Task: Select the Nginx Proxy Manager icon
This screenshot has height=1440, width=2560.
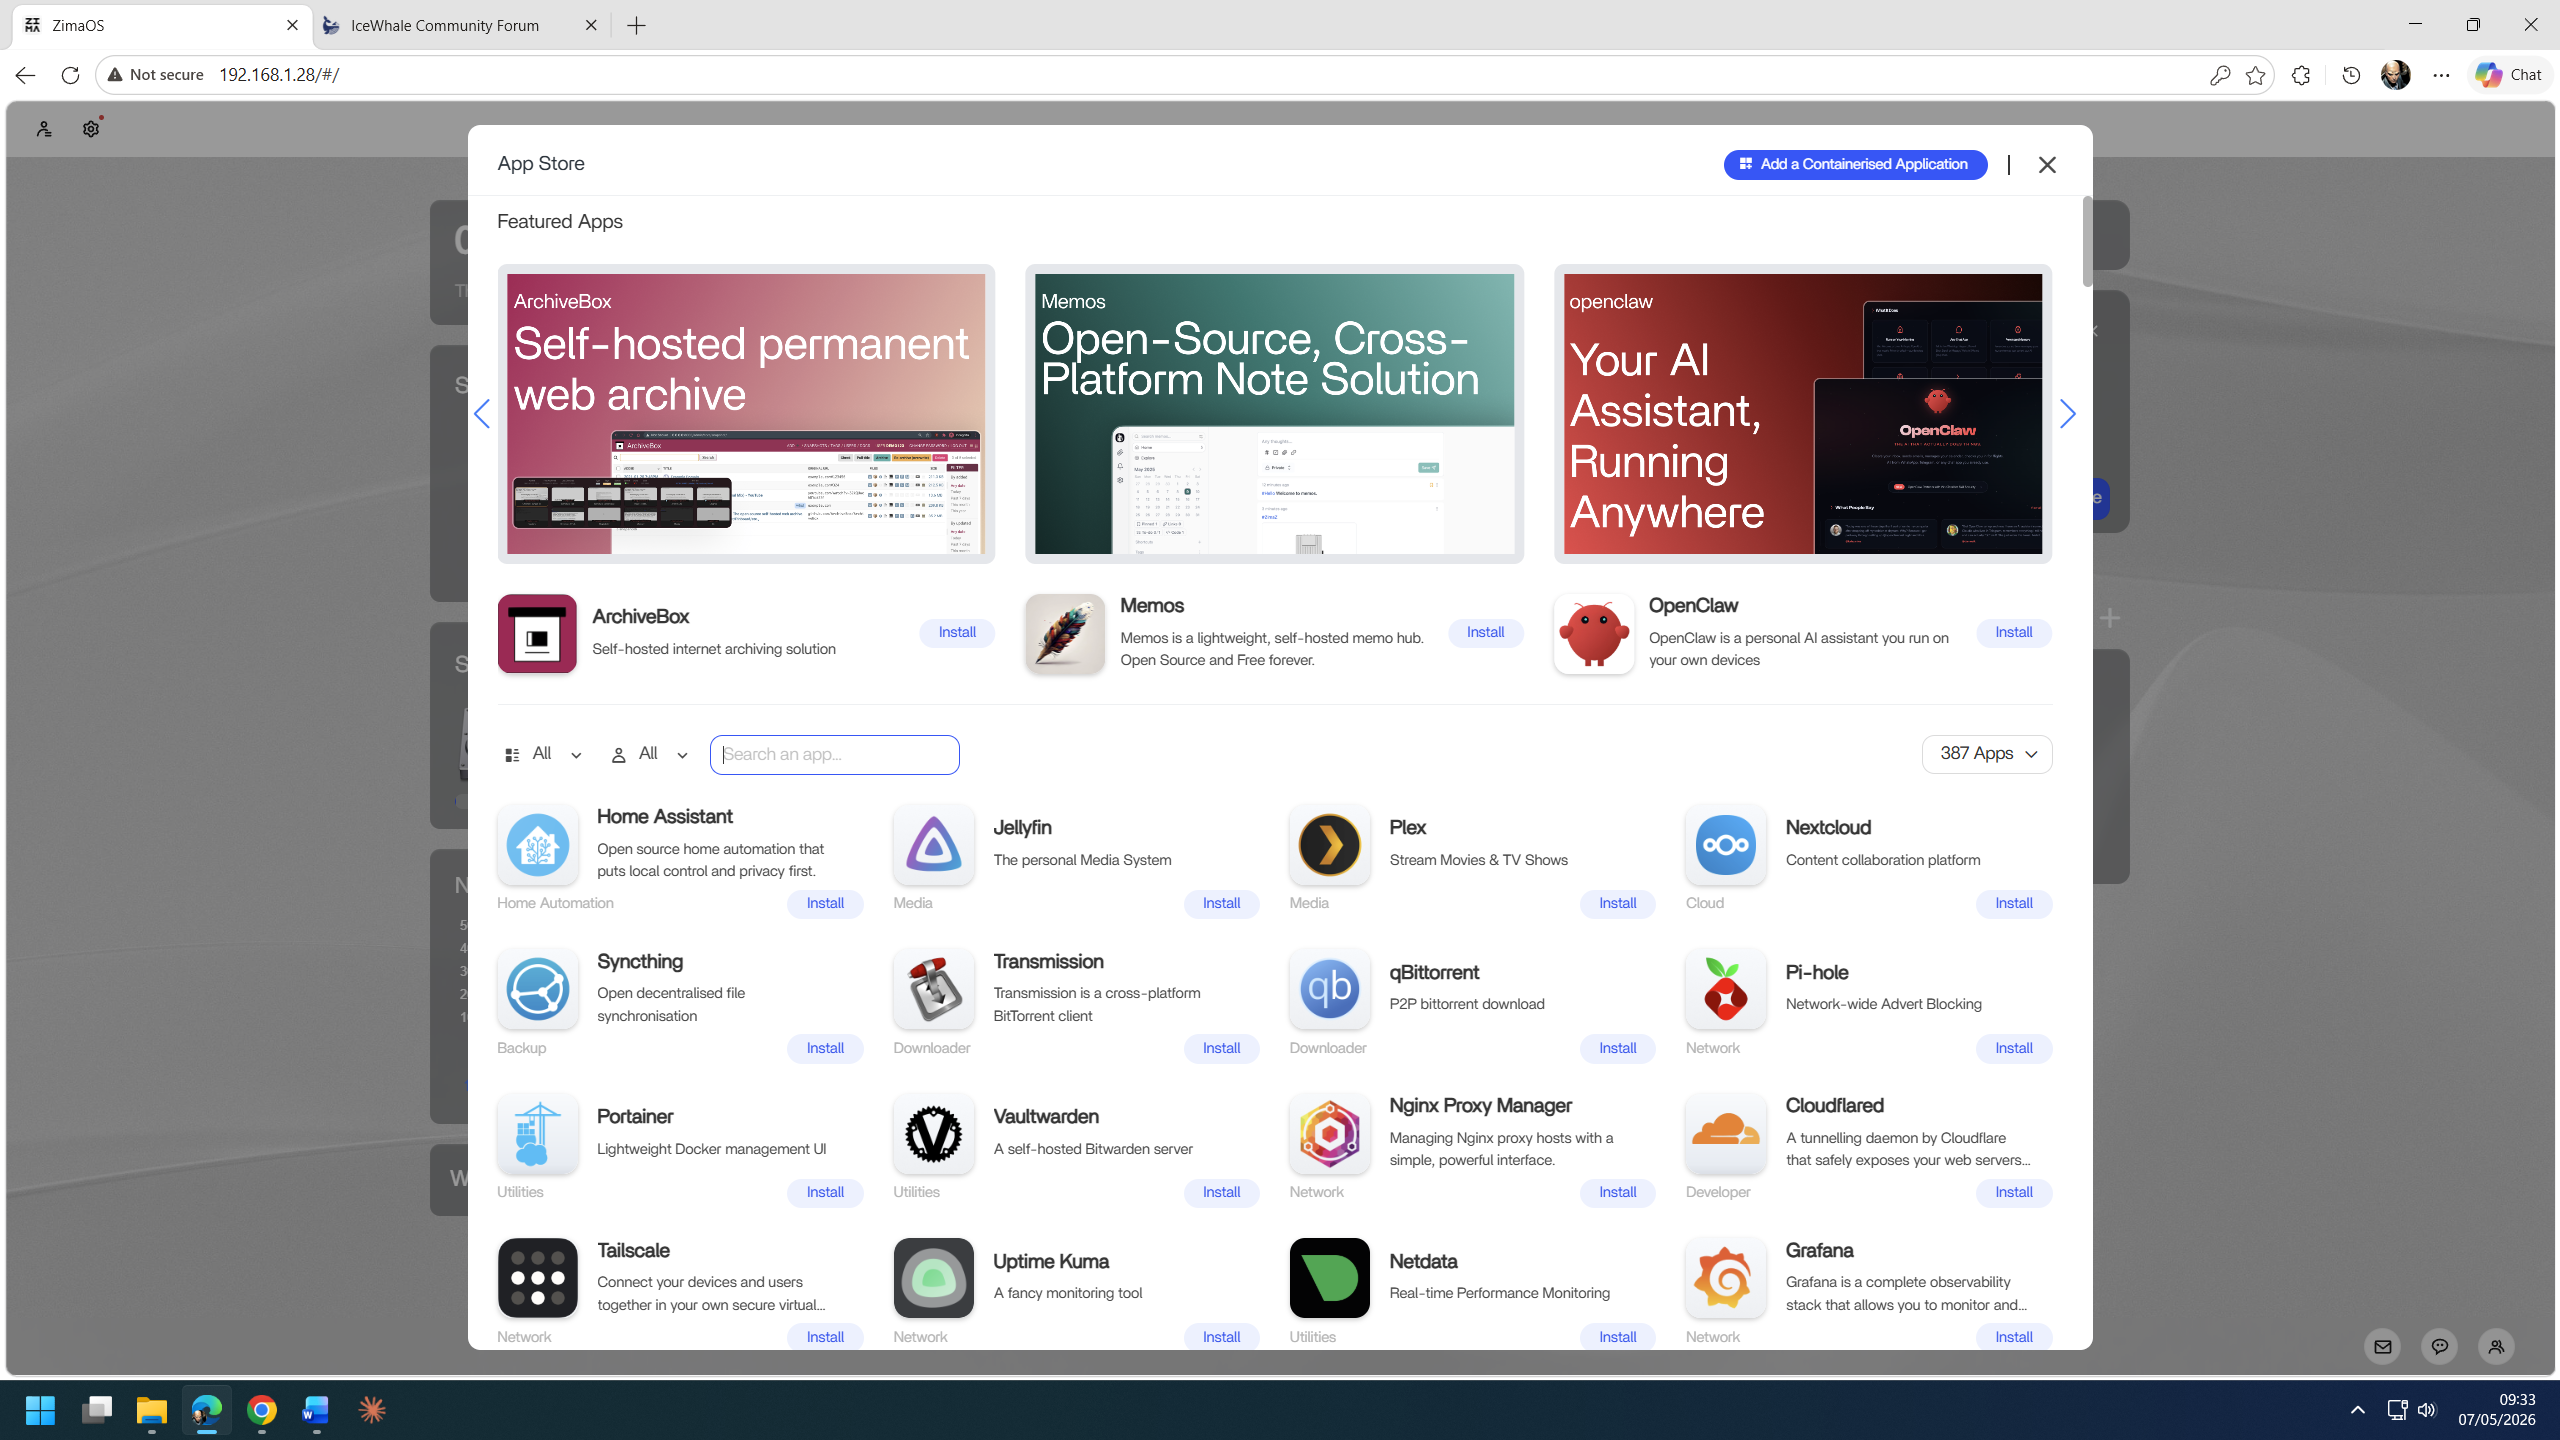Action: point(1329,1134)
